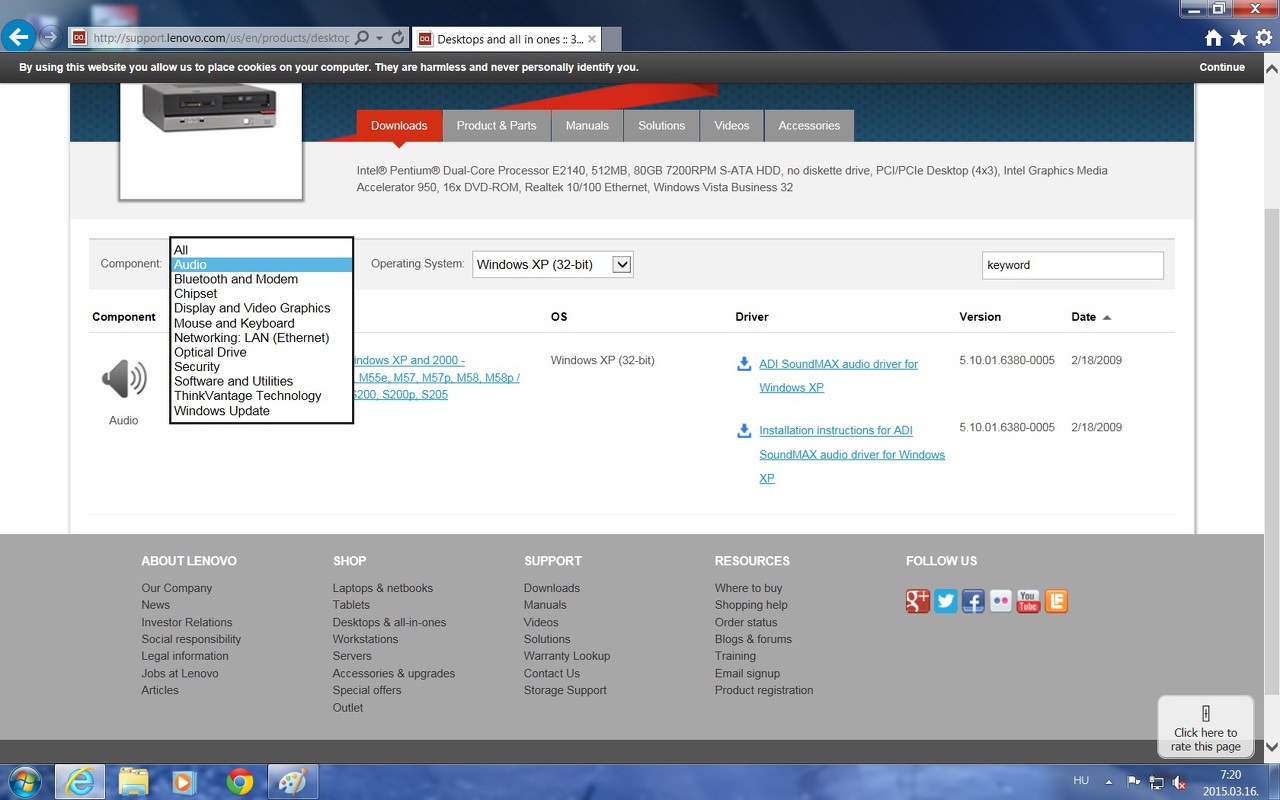This screenshot has width=1280, height=800.
Task: Switch to the Downloads tab
Action: [x=399, y=126]
